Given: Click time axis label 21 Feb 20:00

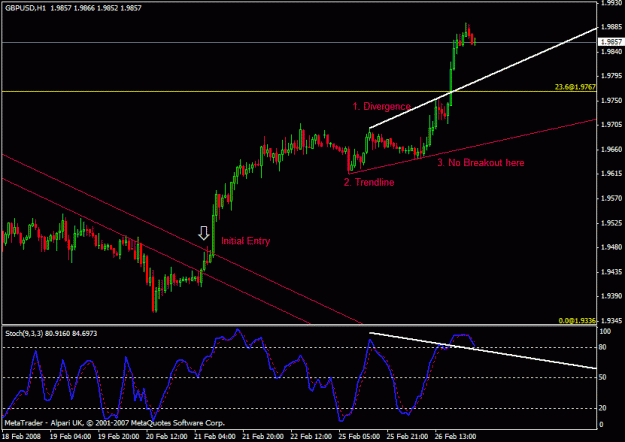Looking at the screenshot, I should click(263, 436).
